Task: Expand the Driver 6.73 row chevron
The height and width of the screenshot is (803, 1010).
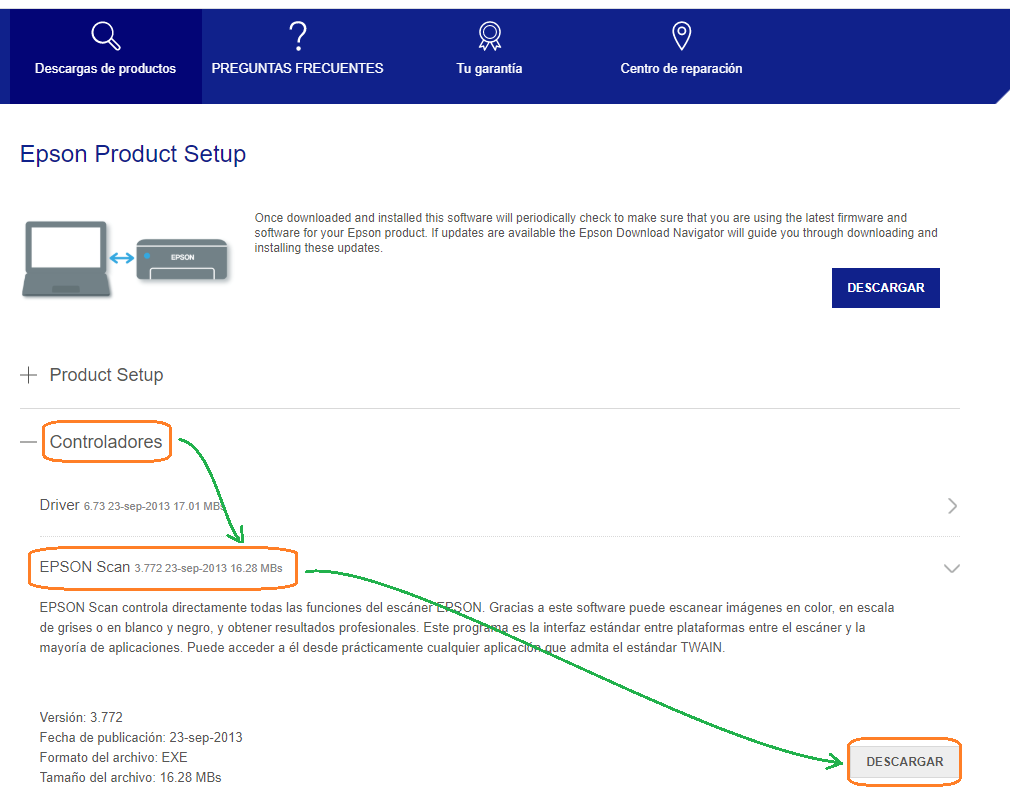Action: pos(952,506)
